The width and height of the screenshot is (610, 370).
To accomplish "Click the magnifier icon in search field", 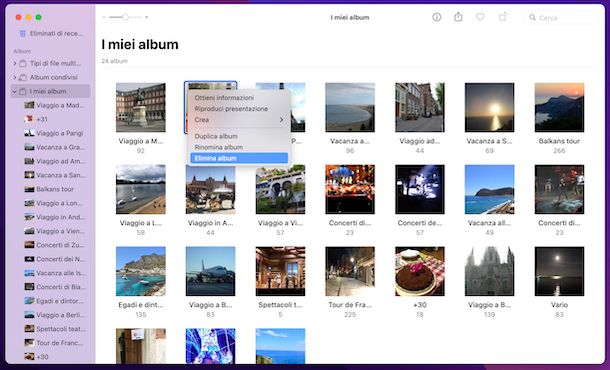I will pyautogui.click(x=532, y=18).
